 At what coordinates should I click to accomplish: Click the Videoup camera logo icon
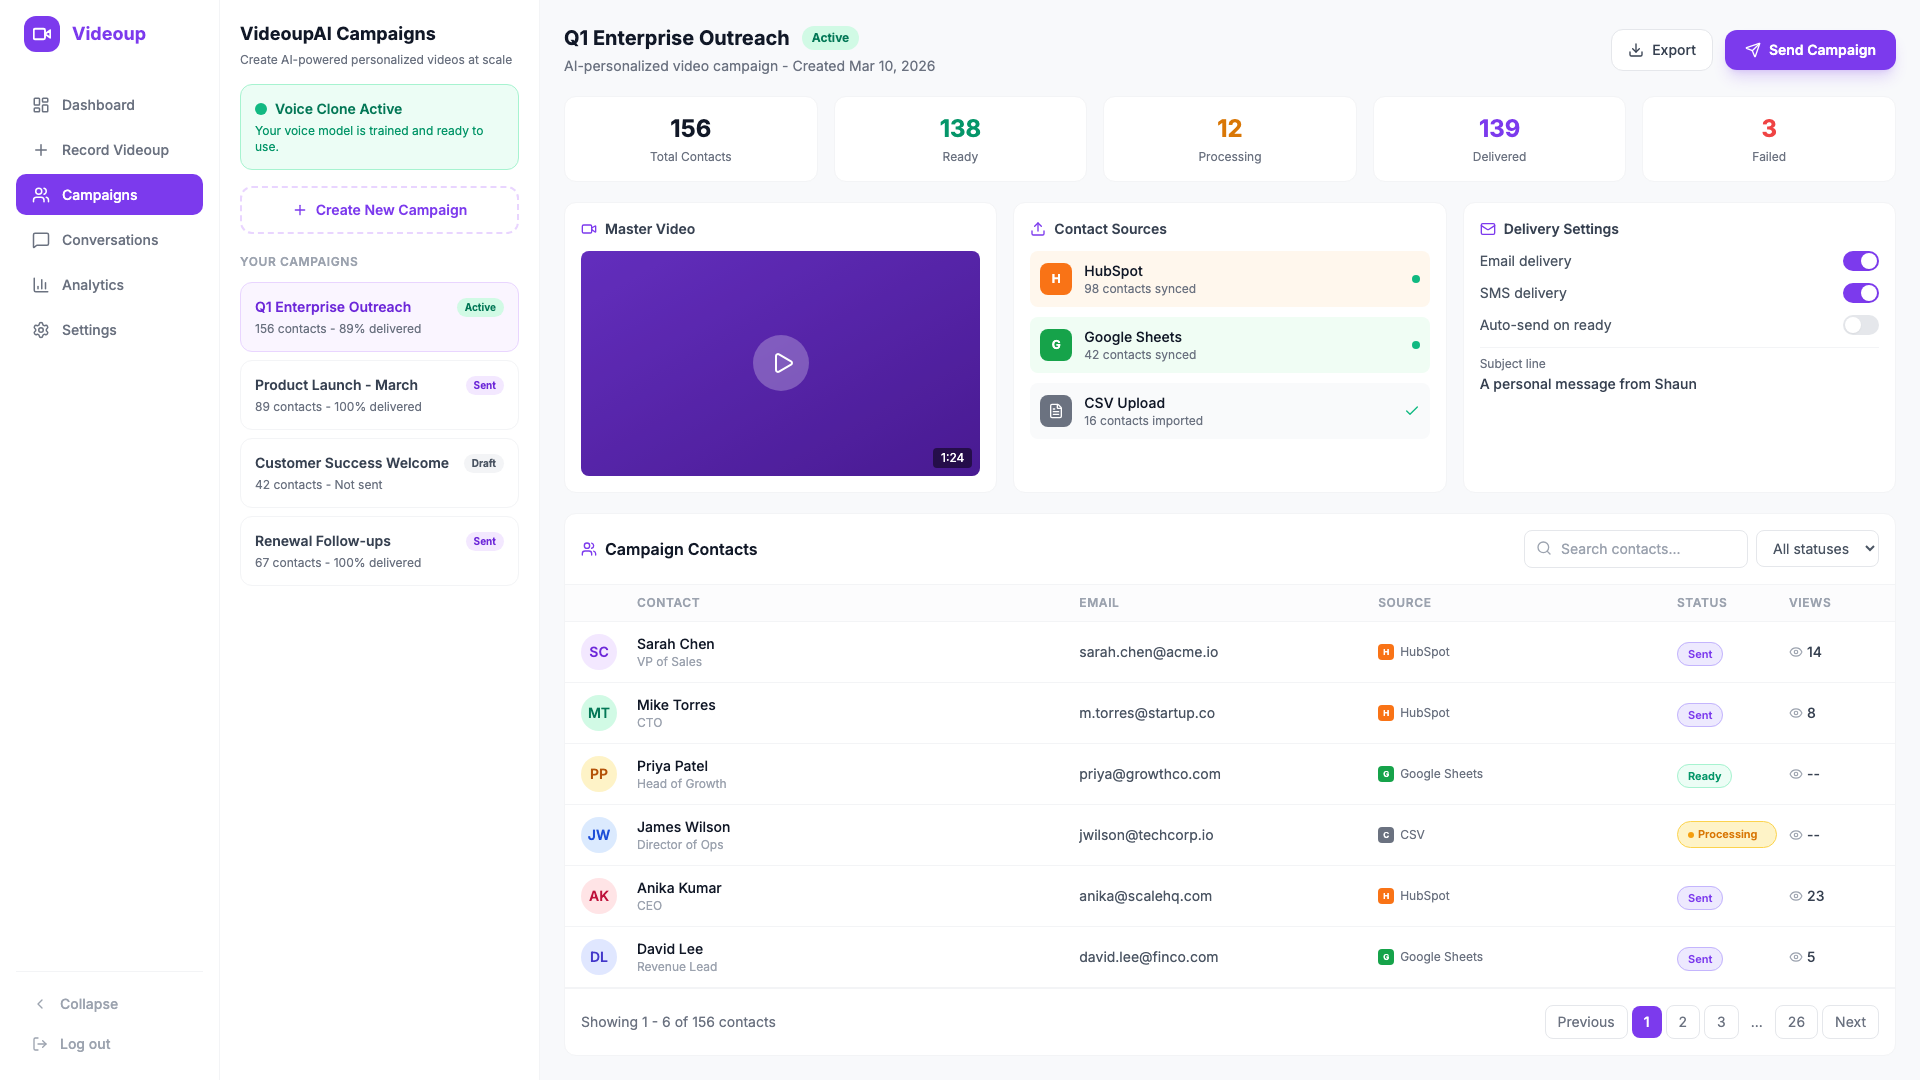(41, 33)
